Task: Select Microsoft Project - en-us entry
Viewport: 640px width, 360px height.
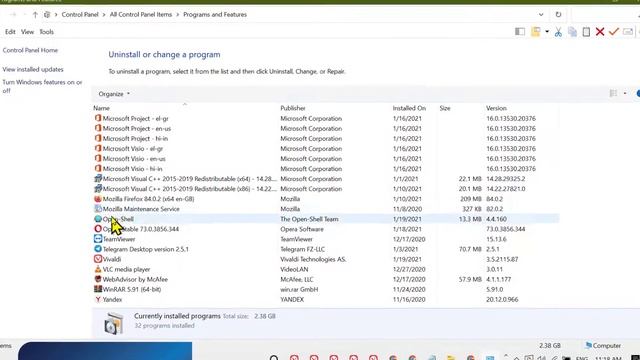Action: pos(137,129)
